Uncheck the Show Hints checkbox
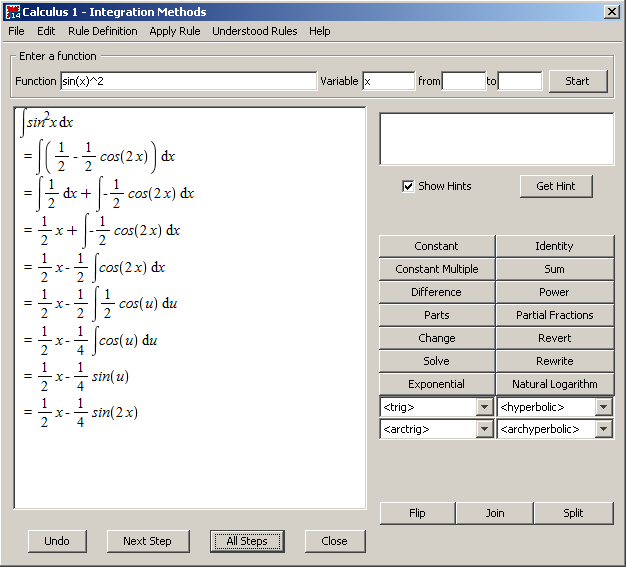This screenshot has width=626, height=567. point(408,186)
